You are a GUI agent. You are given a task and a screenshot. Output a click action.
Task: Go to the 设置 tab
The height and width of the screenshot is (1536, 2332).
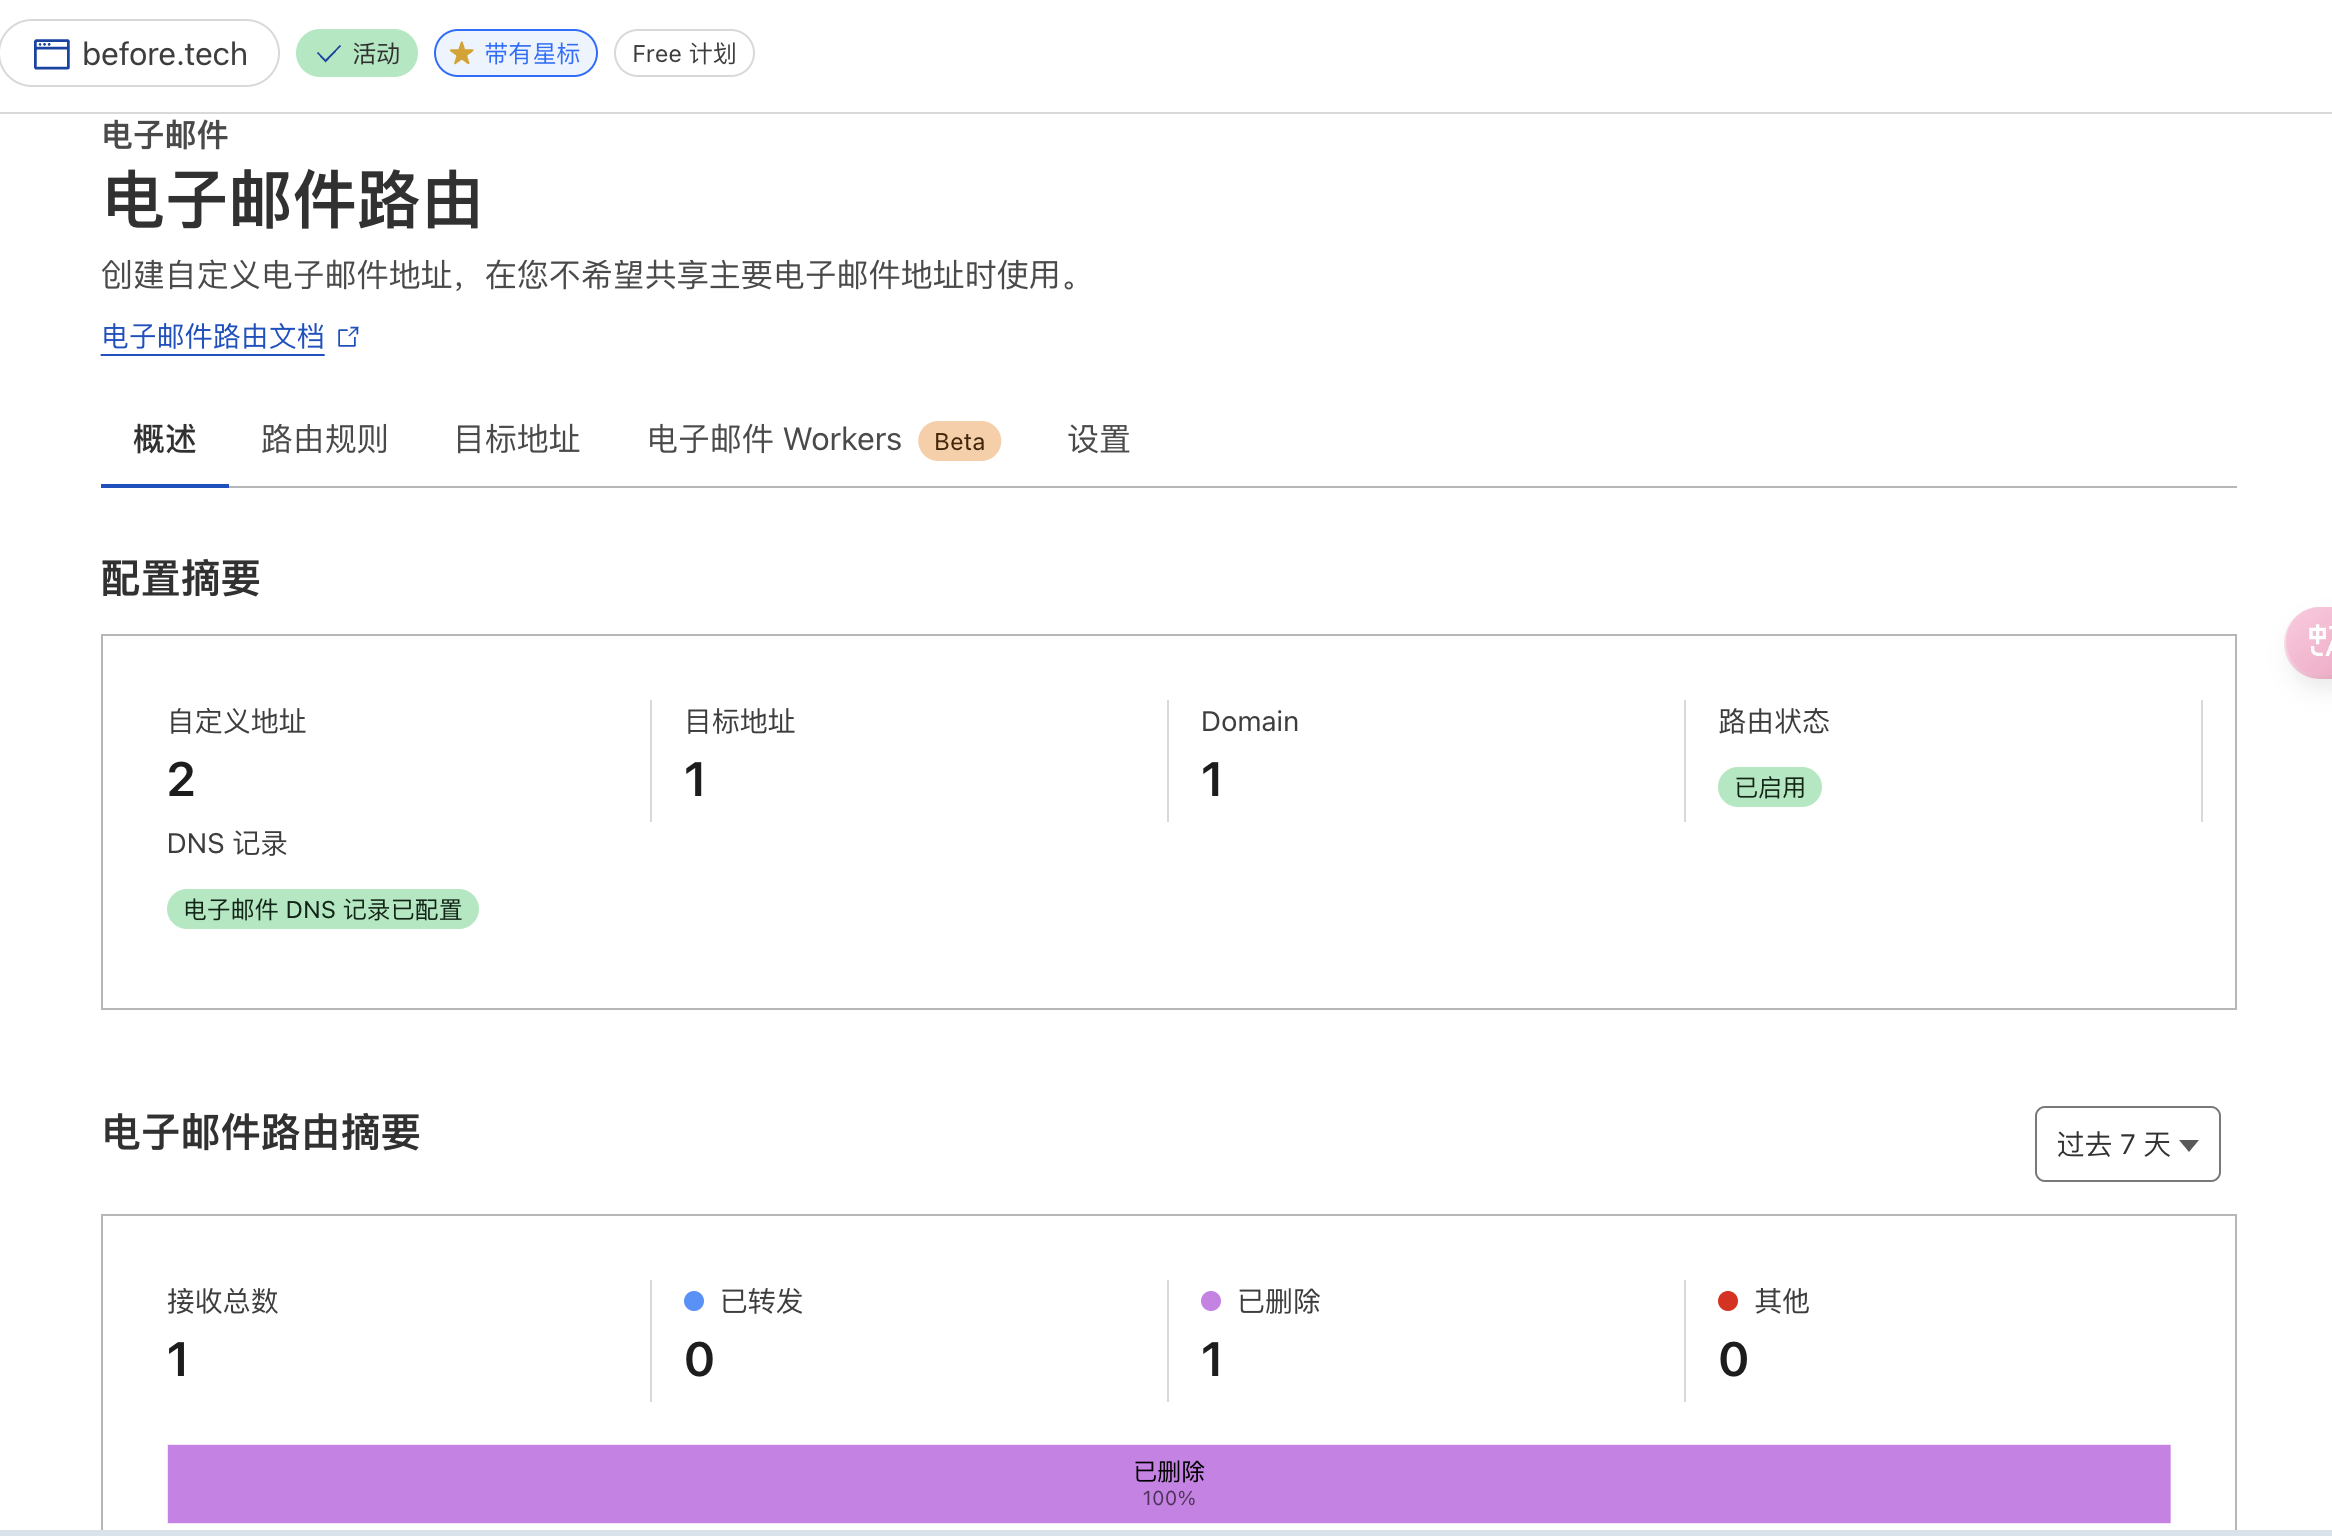tap(1098, 439)
